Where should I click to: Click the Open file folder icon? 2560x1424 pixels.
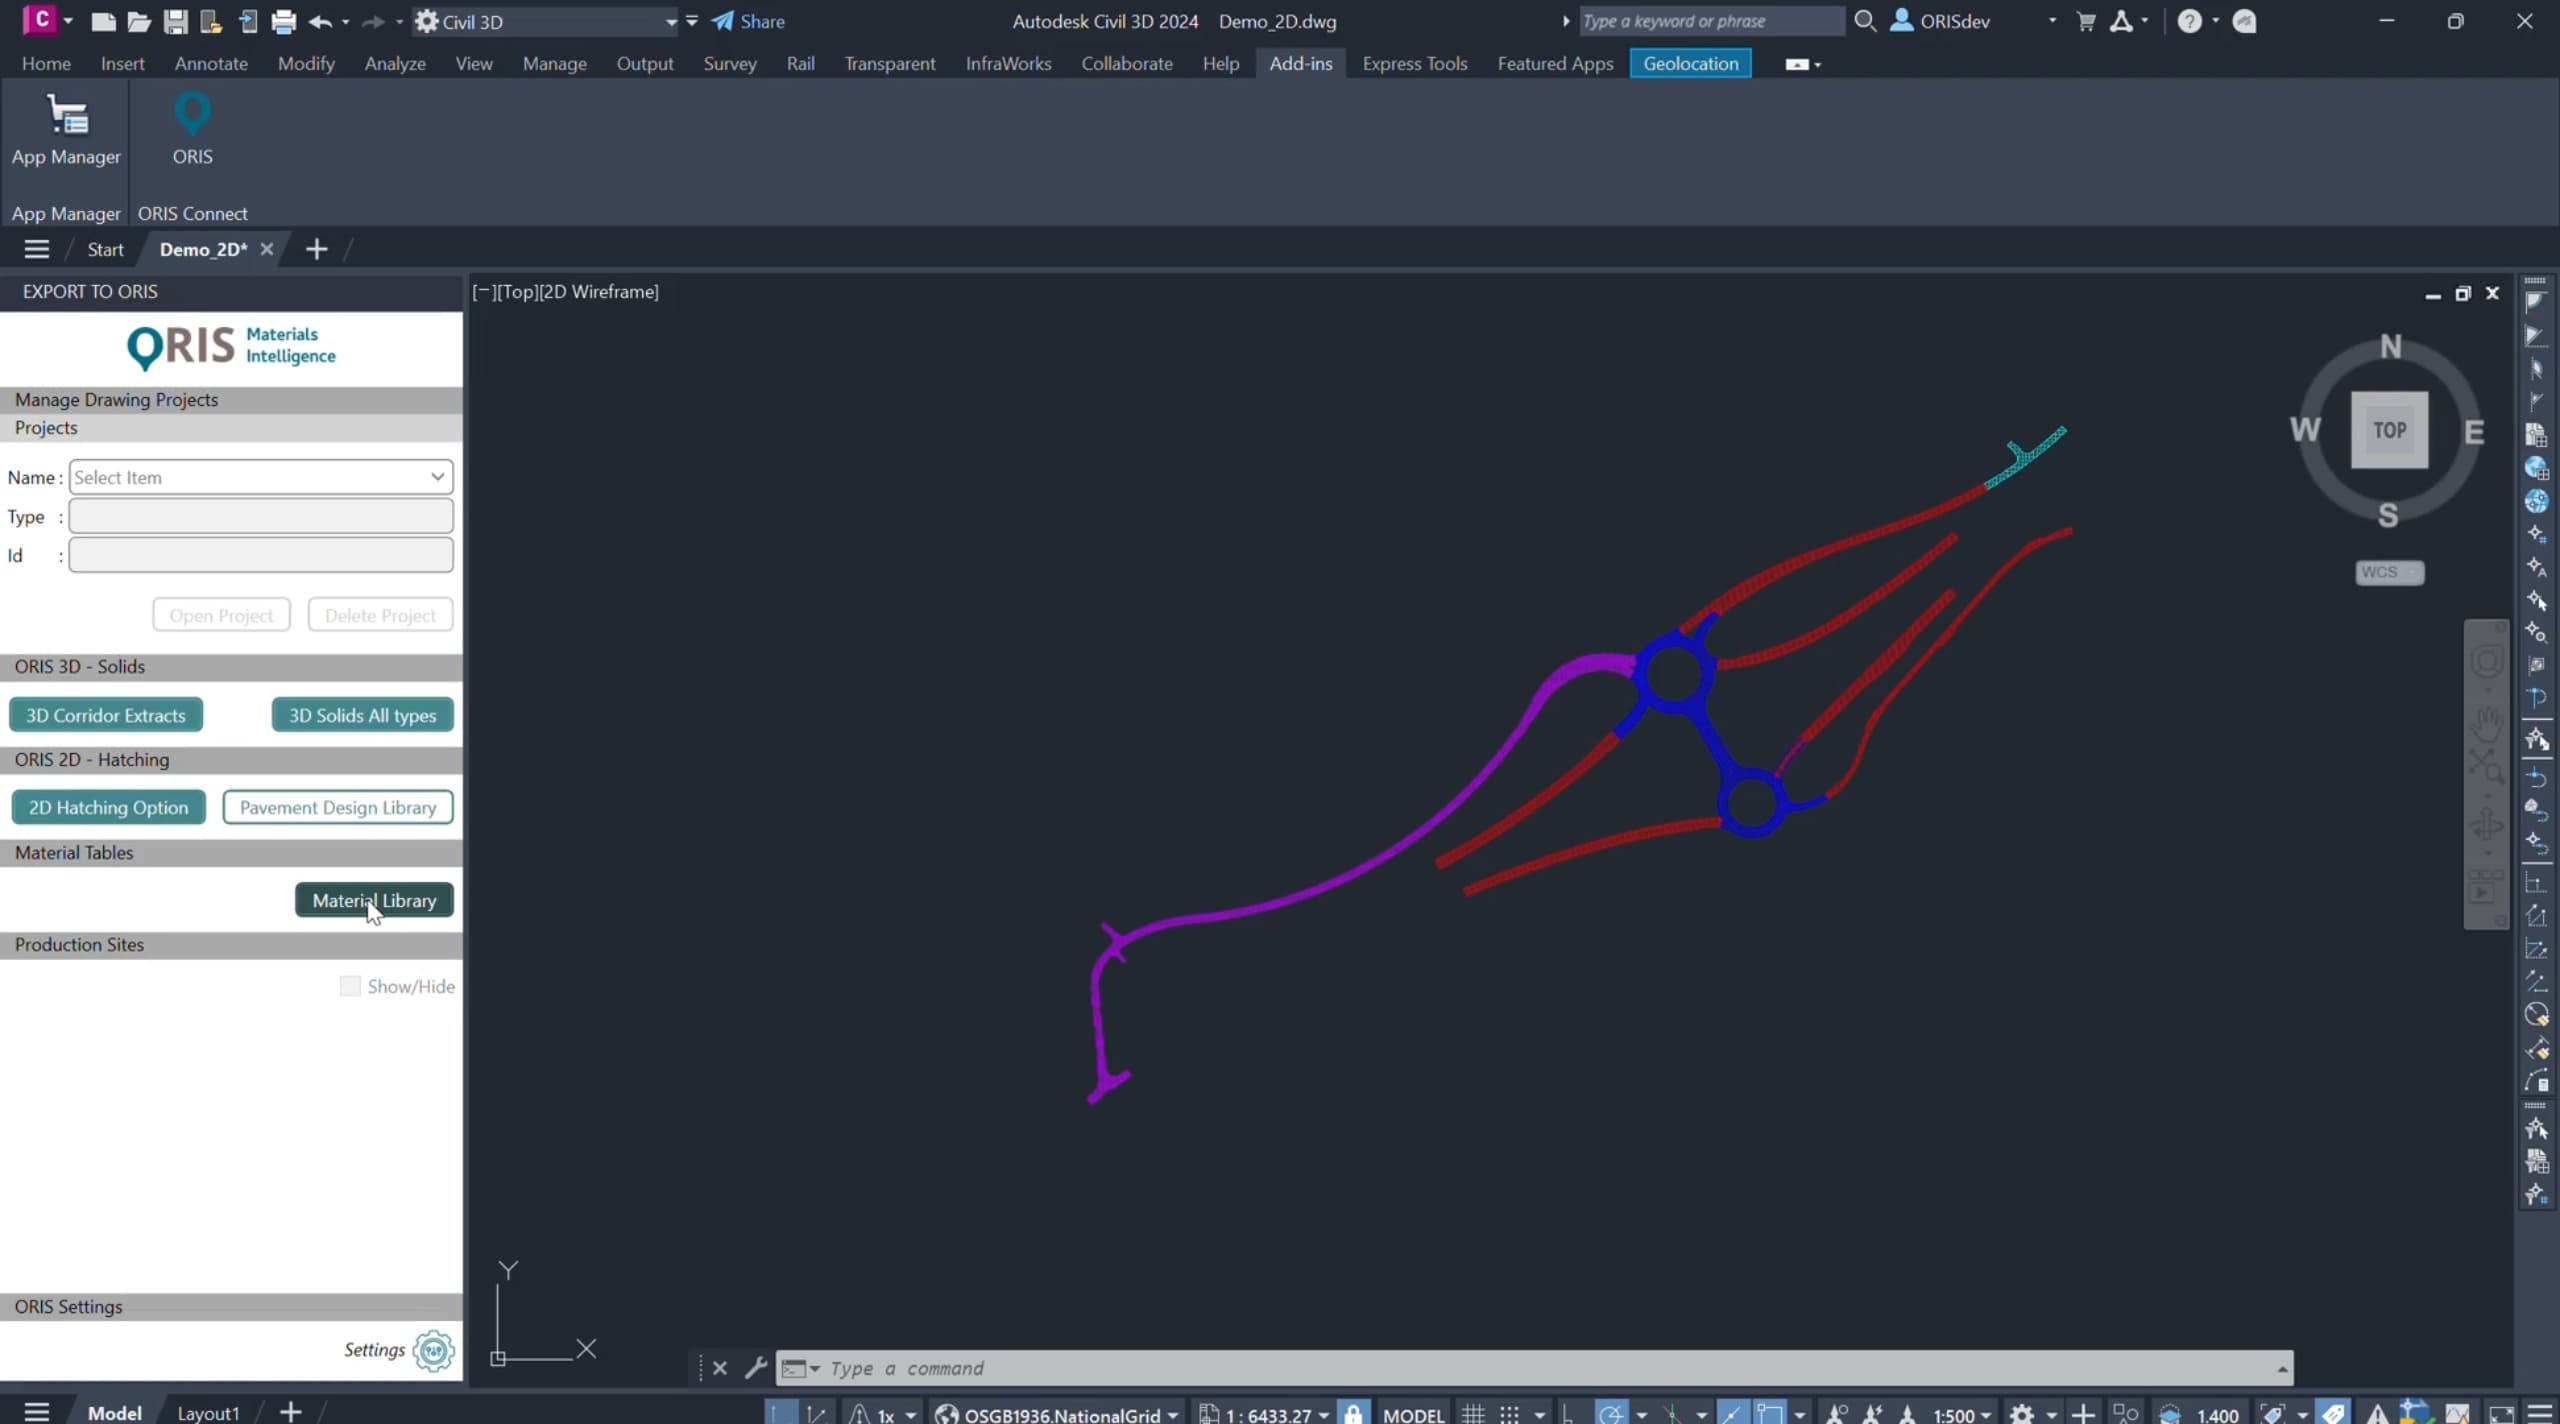pos(139,21)
